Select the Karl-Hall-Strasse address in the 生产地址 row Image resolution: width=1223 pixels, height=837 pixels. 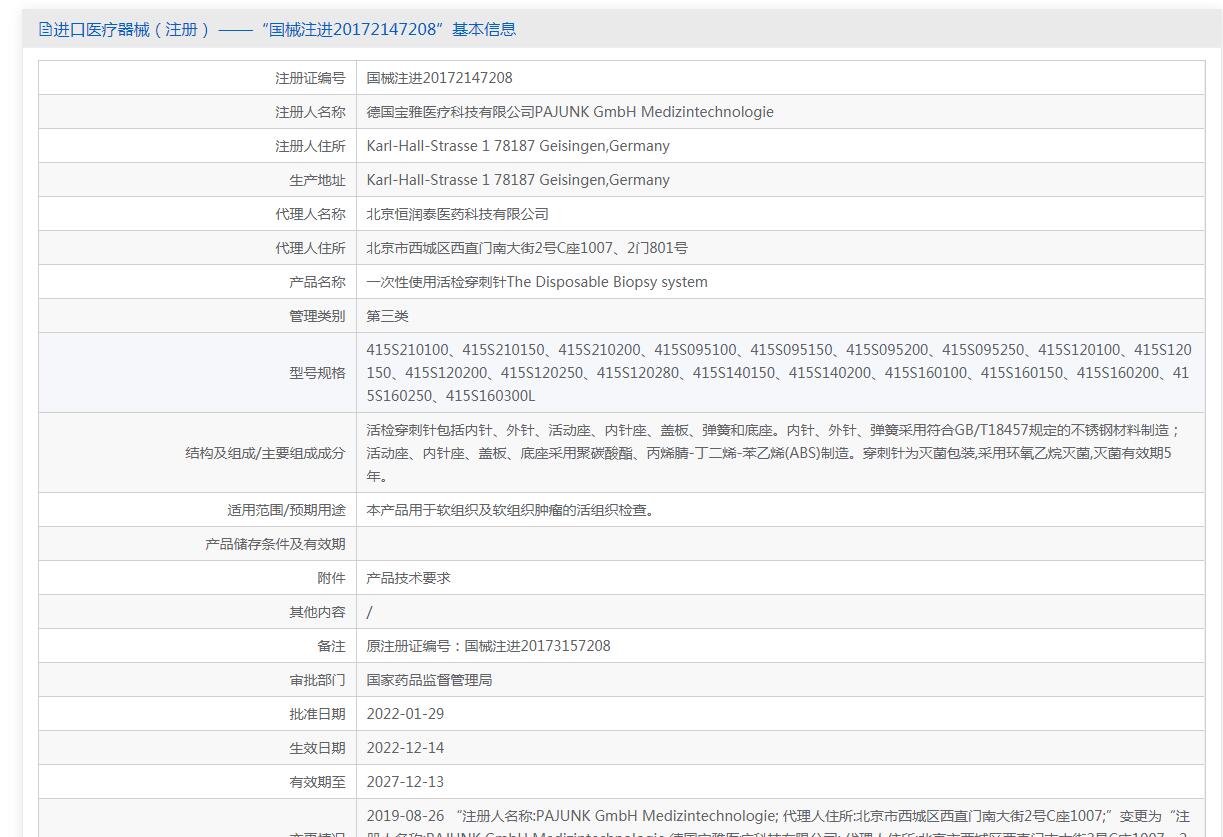[518, 180]
